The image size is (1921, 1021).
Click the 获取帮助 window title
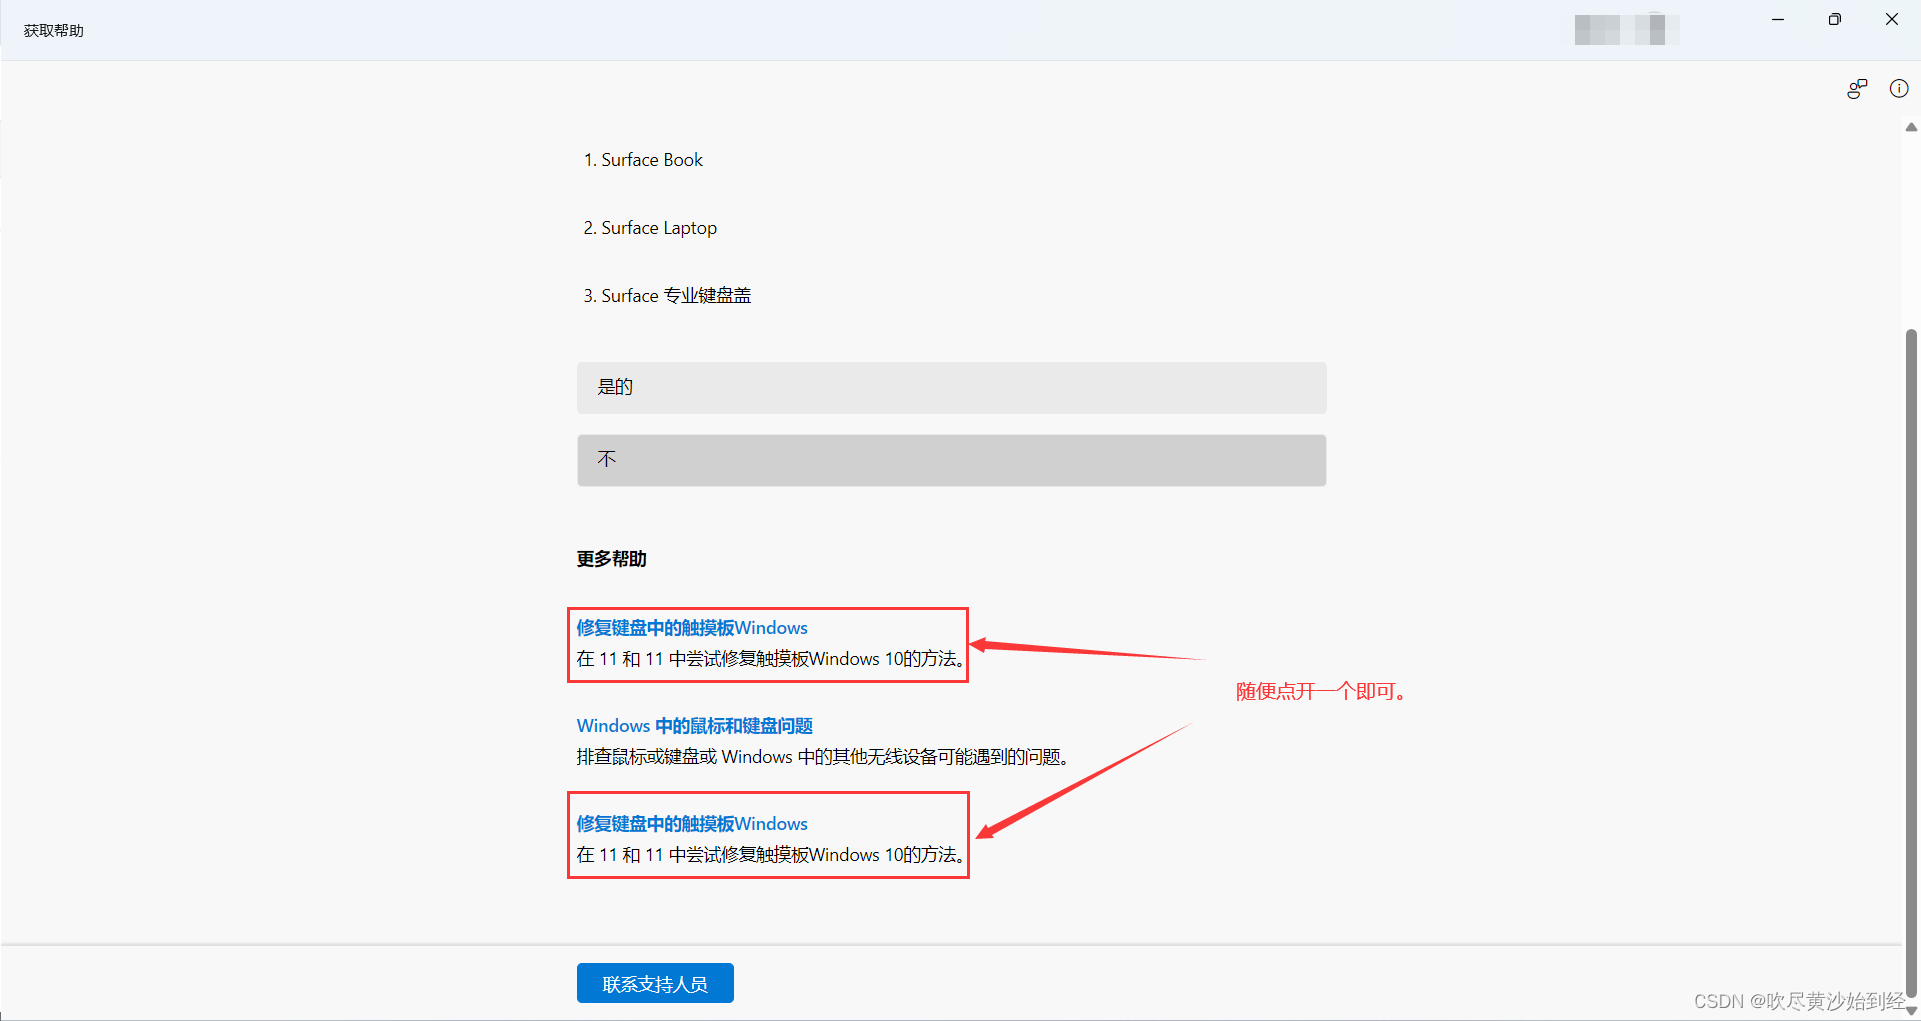(x=54, y=31)
